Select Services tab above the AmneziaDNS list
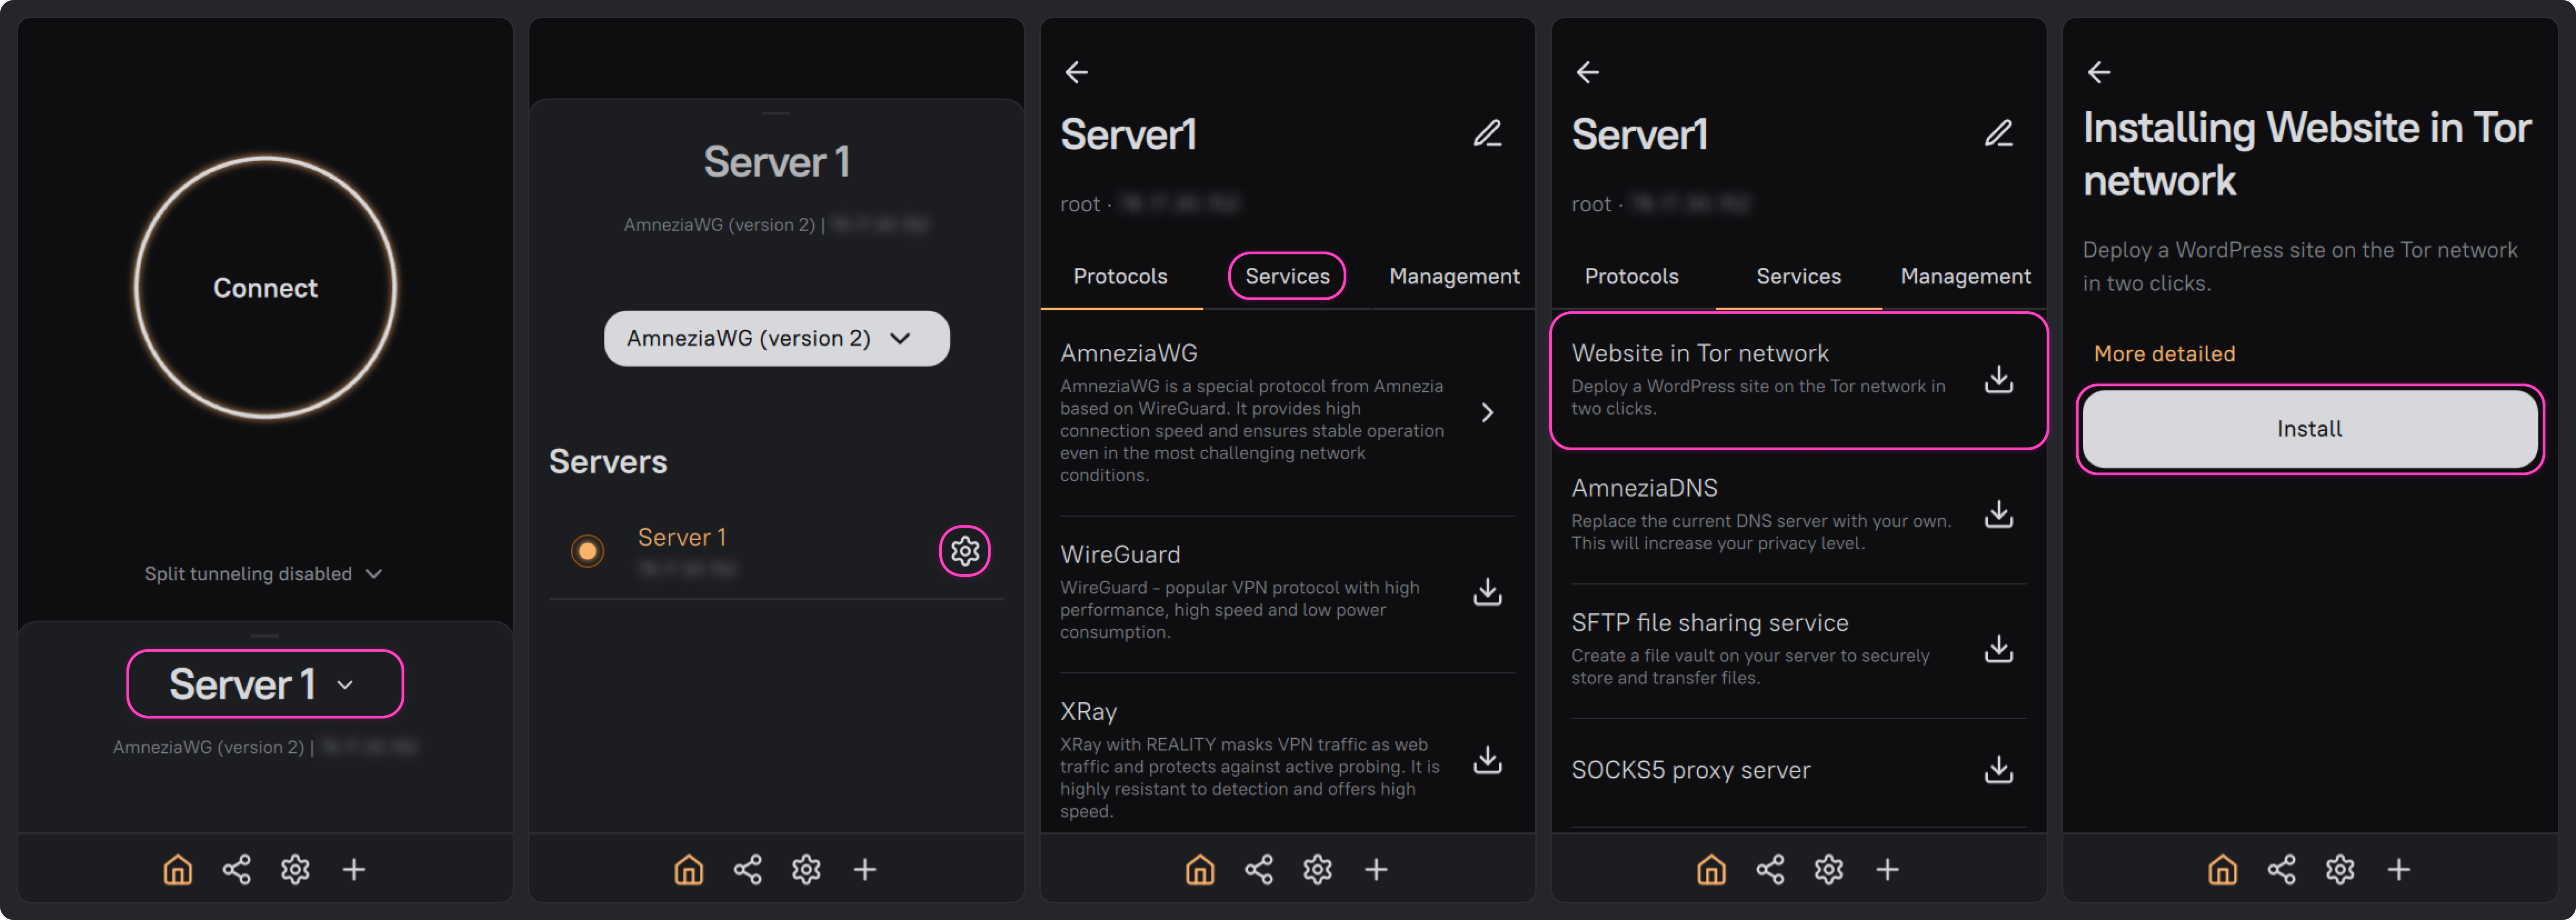This screenshot has width=2576, height=920. point(1798,276)
